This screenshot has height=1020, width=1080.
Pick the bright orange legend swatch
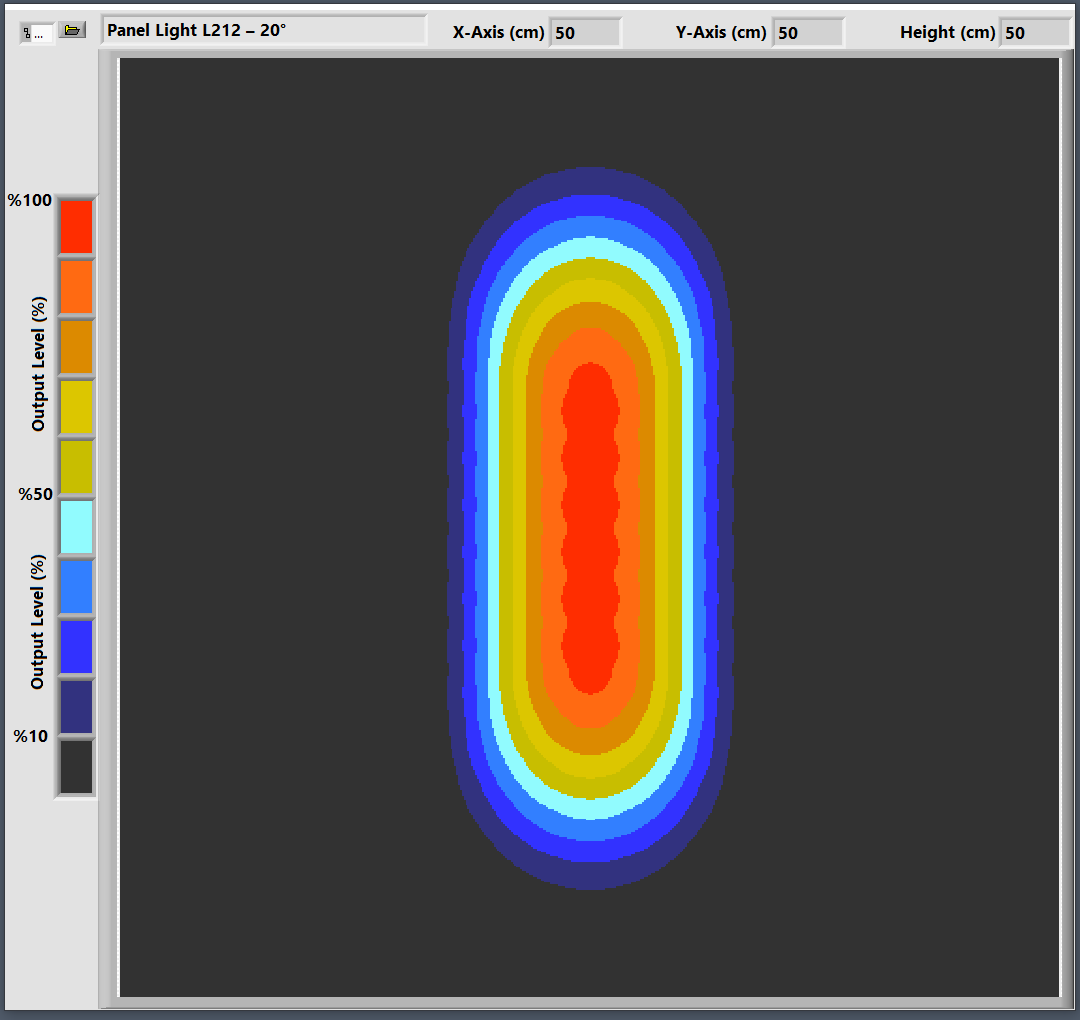click(x=76, y=287)
